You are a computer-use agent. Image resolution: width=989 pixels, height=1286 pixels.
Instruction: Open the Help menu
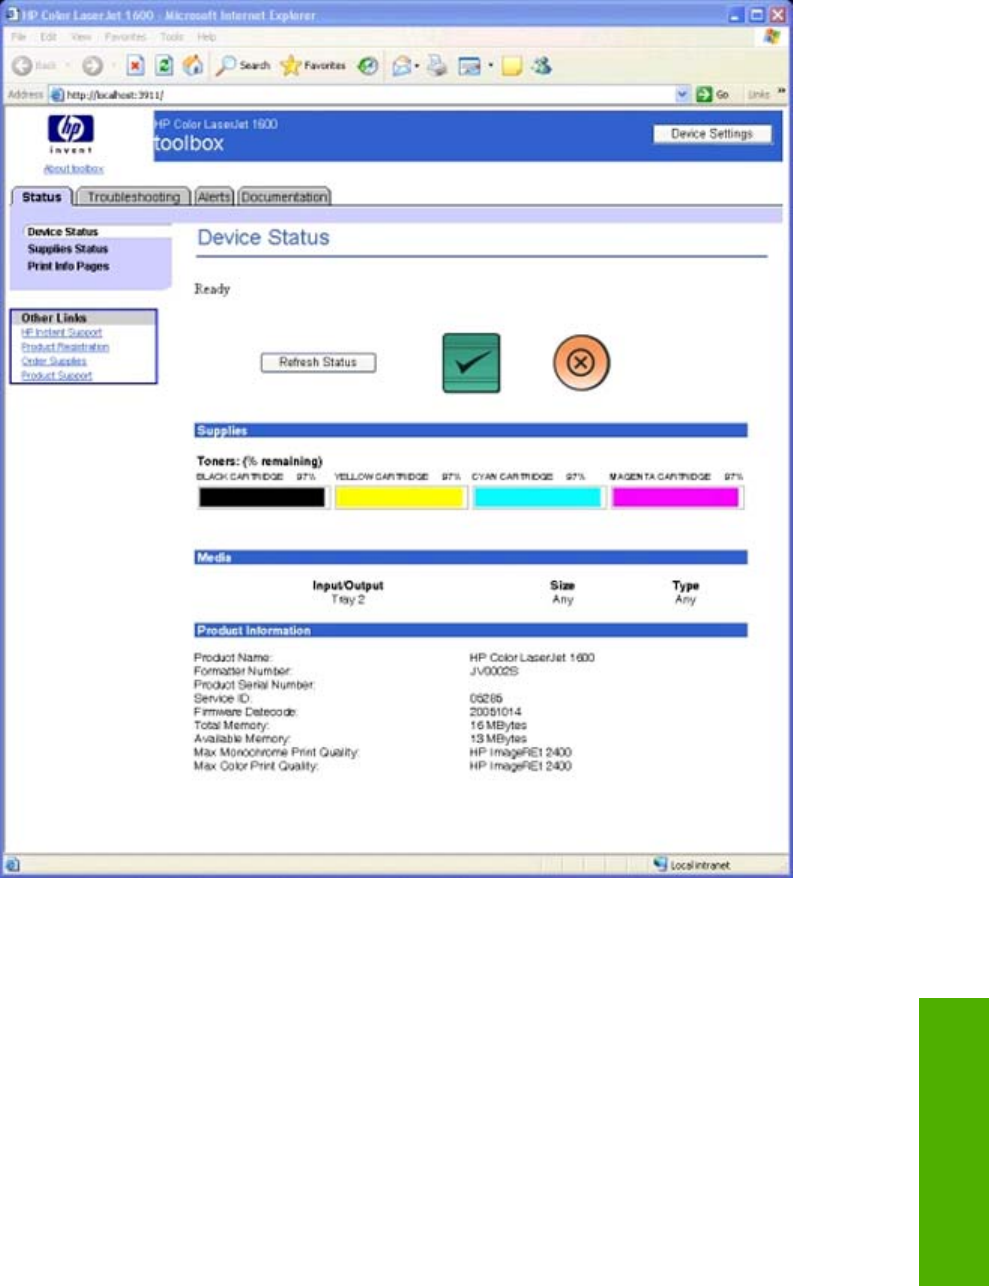coord(206,36)
